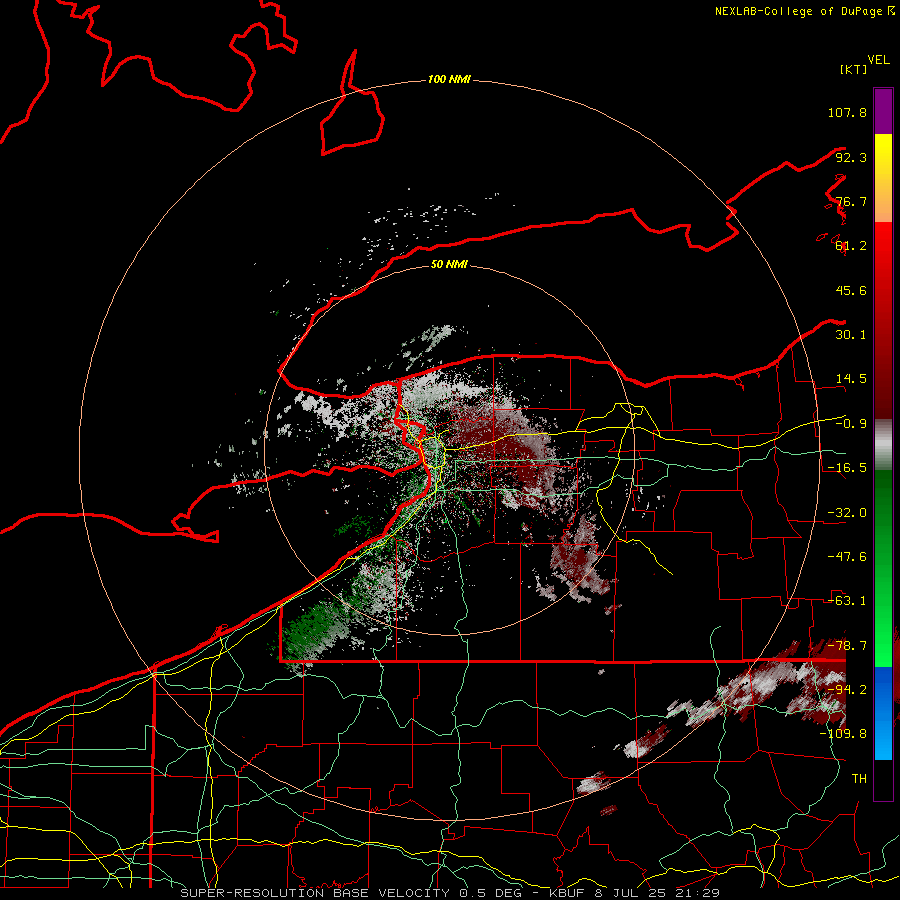The height and width of the screenshot is (900, 900).
Task: Select the -47.6 velocity scale value
Action: pos(847,557)
